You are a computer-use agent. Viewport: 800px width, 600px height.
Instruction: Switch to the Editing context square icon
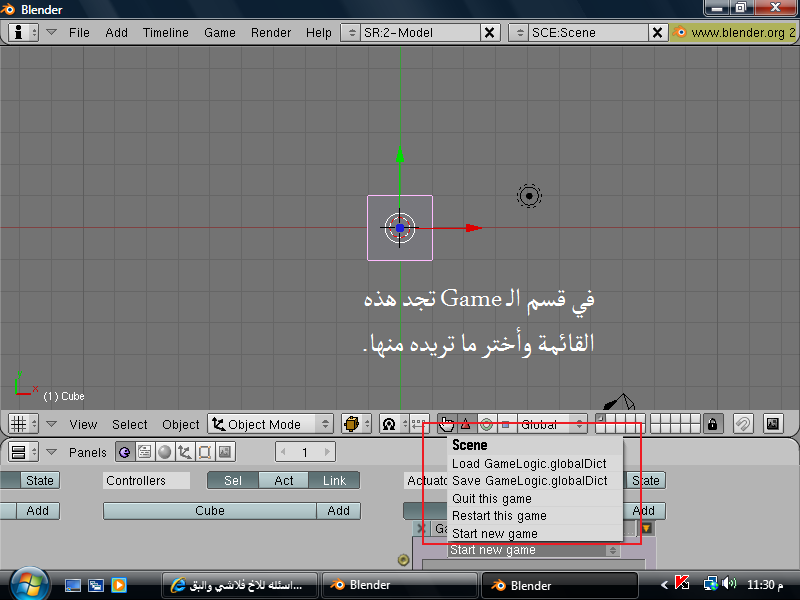coord(205,452)
